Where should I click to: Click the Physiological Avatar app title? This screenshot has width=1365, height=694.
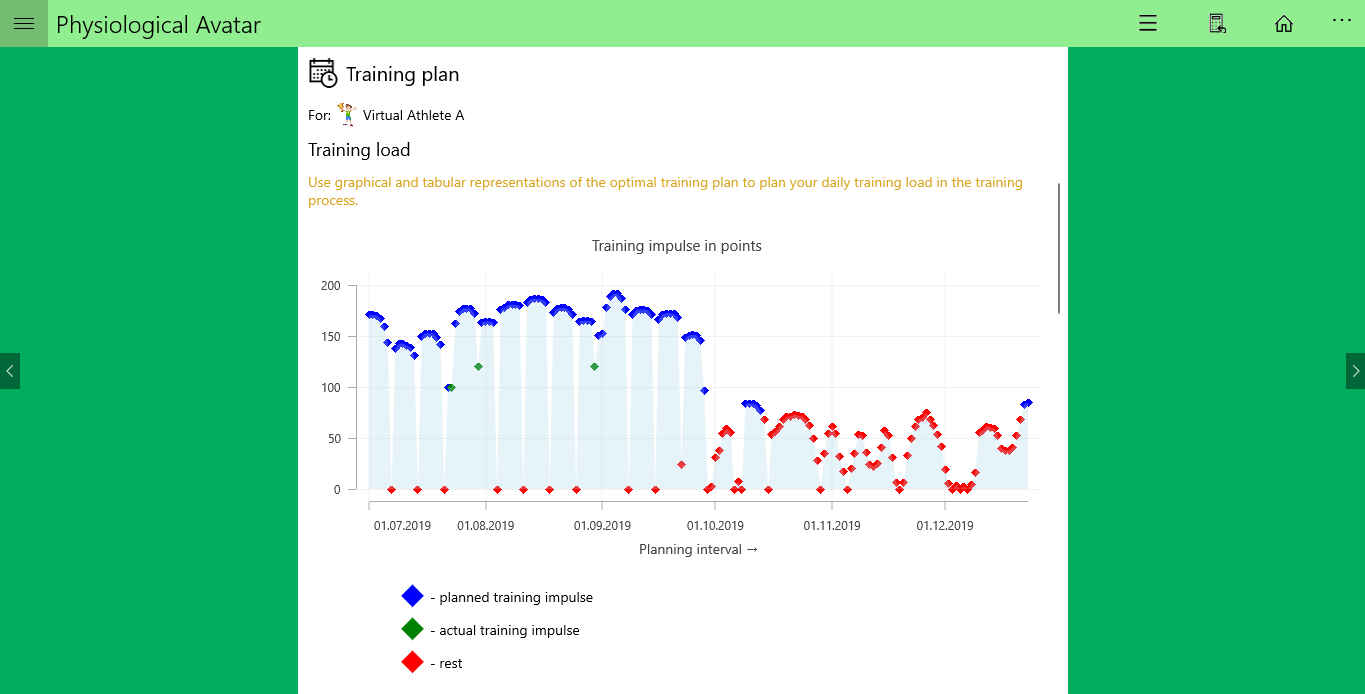pos(158,25)
